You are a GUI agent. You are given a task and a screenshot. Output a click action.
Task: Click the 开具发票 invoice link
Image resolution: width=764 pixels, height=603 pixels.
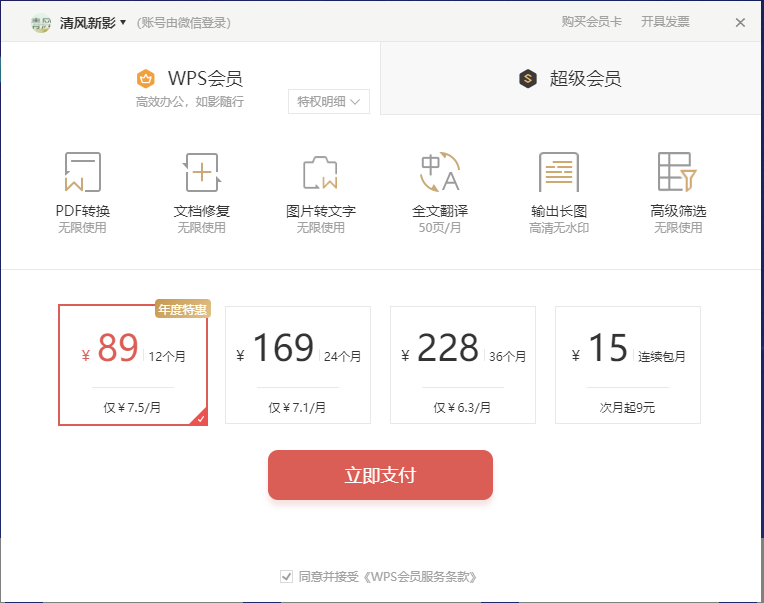[x=665, y=22]
